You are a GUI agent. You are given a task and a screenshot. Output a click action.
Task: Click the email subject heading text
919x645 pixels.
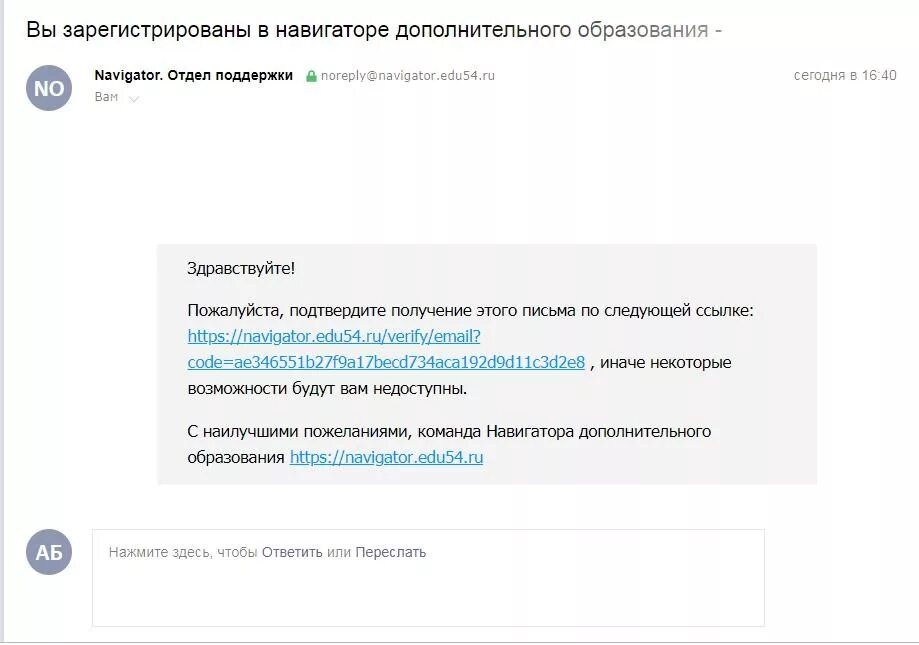pos(374,29)
